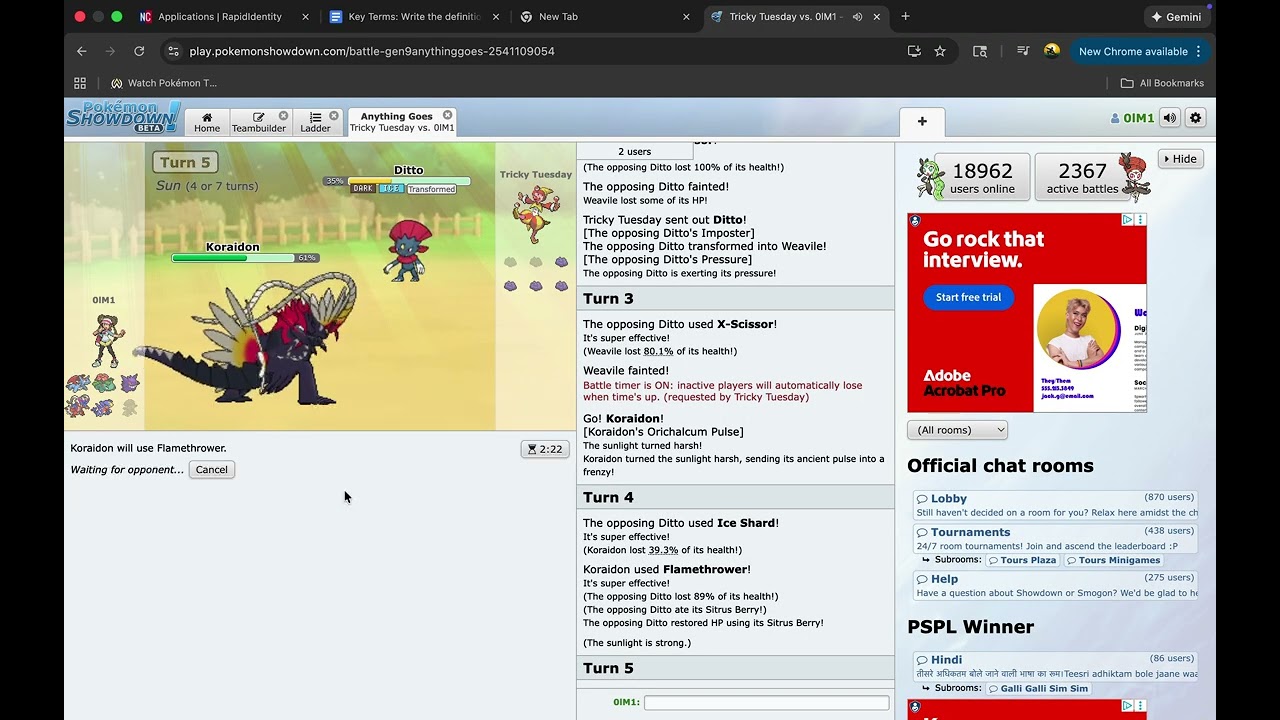
Task: Close the Anything Goes battle tab
Action: [448, 115]
